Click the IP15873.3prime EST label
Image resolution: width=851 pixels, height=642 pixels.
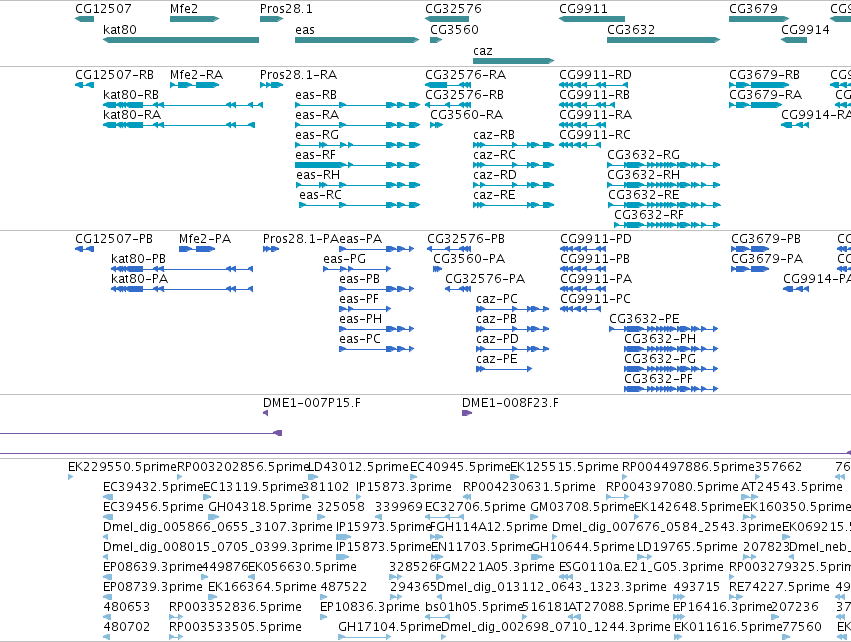pyautogui.click(x=404, y=487)
